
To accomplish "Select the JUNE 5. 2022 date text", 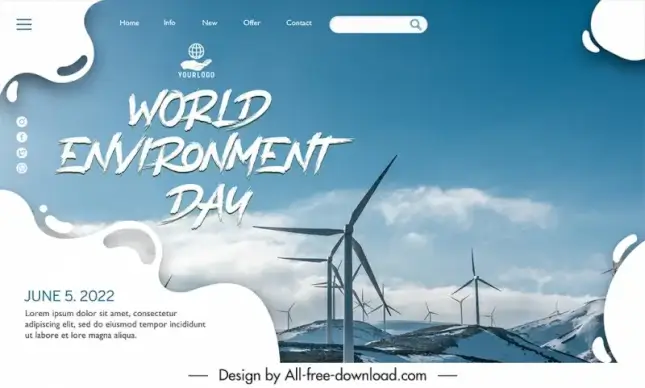I will pos(70,296).
